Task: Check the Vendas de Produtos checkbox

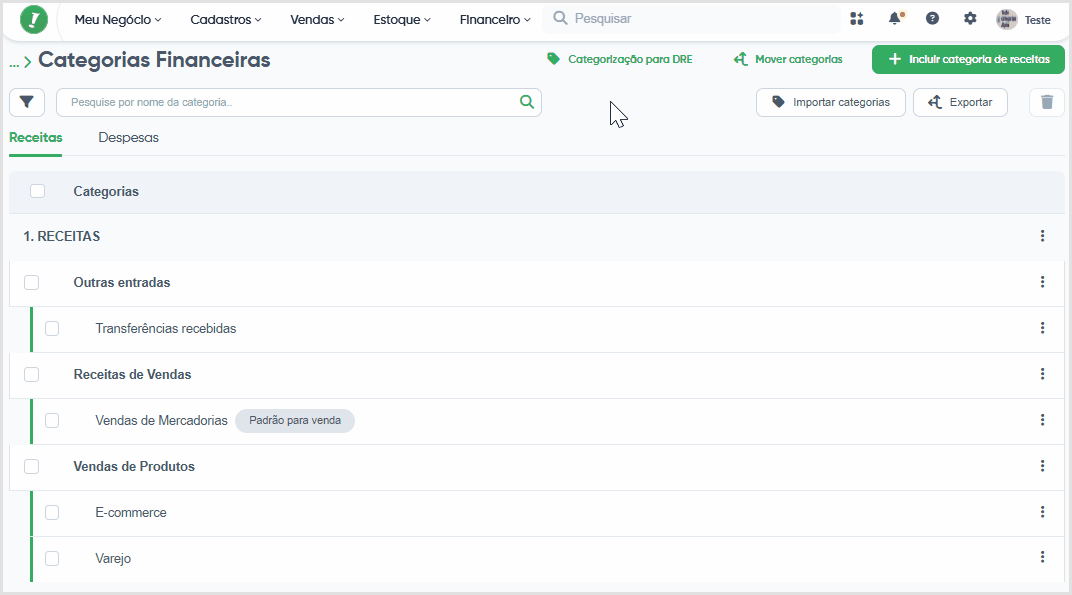Action: point(31,466)
